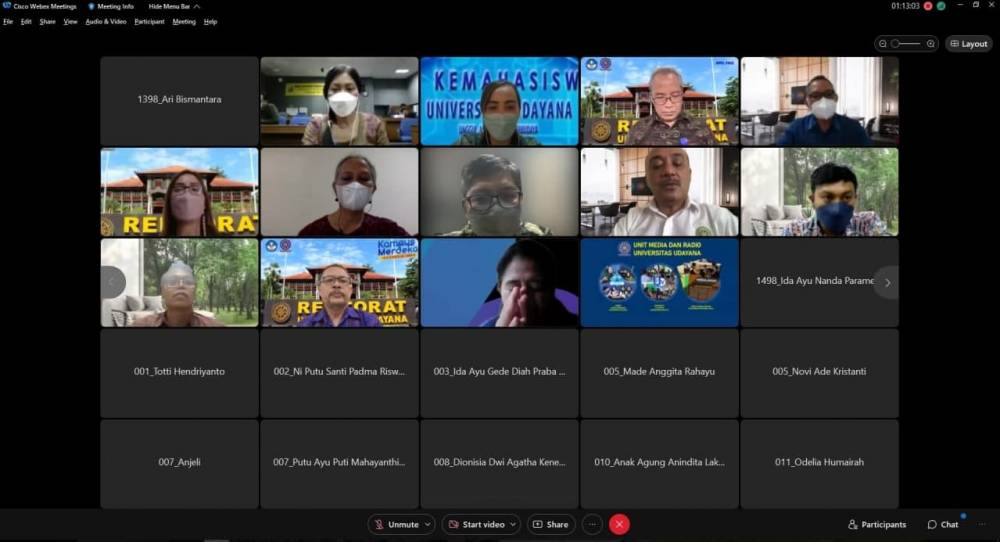
Task: Open the Help menu
Action: (x=210, y=22)
